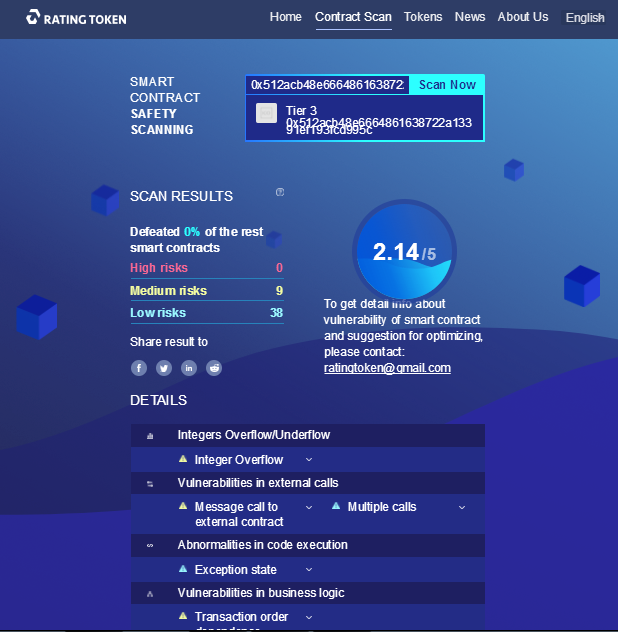
Task: Click the Integers Overflow/Underflow category icon
Action: point(150,436)
